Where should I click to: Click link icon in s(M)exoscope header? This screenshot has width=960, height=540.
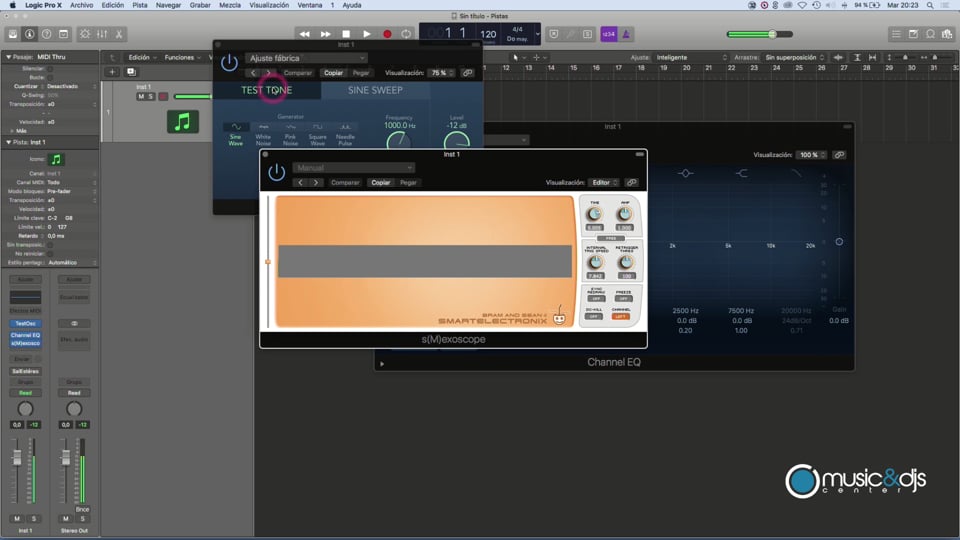pyautogui.click(x=631, y=182)
